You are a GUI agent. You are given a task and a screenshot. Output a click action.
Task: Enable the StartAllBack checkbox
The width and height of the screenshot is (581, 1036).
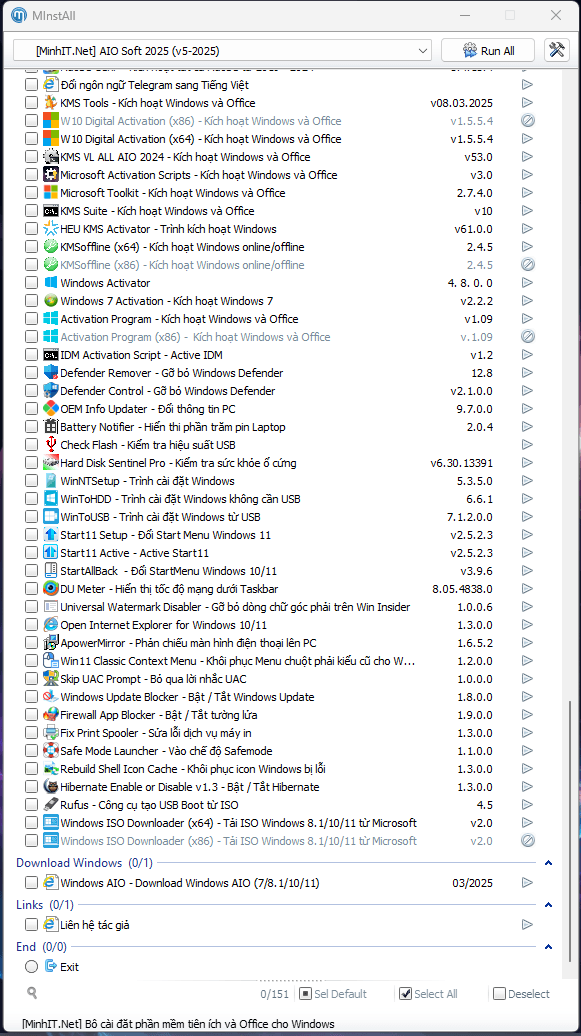coord(31,571)
